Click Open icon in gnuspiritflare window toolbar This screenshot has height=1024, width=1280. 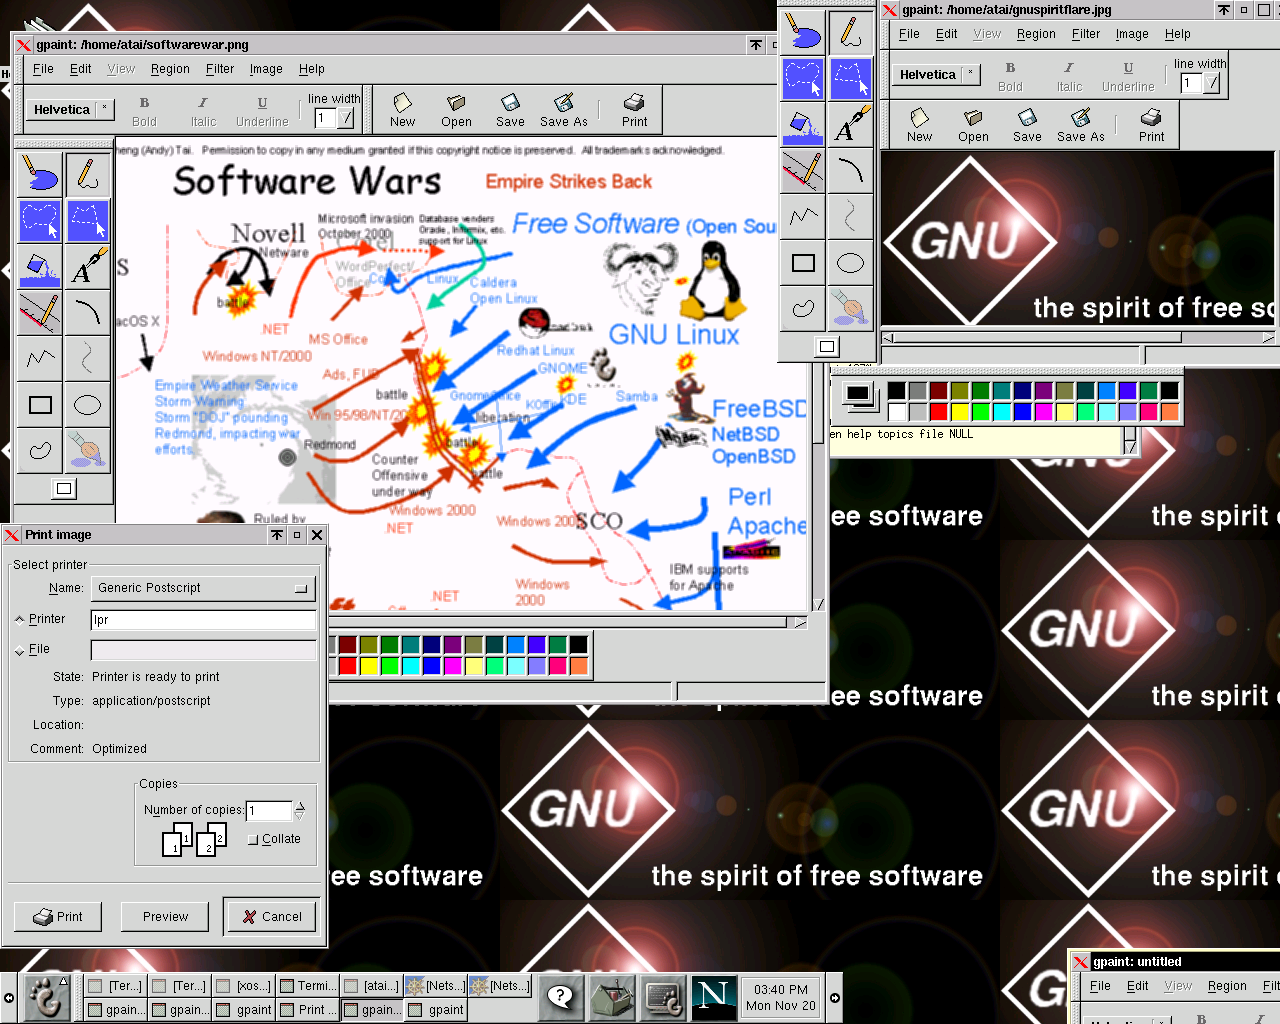tap(973, 125)
